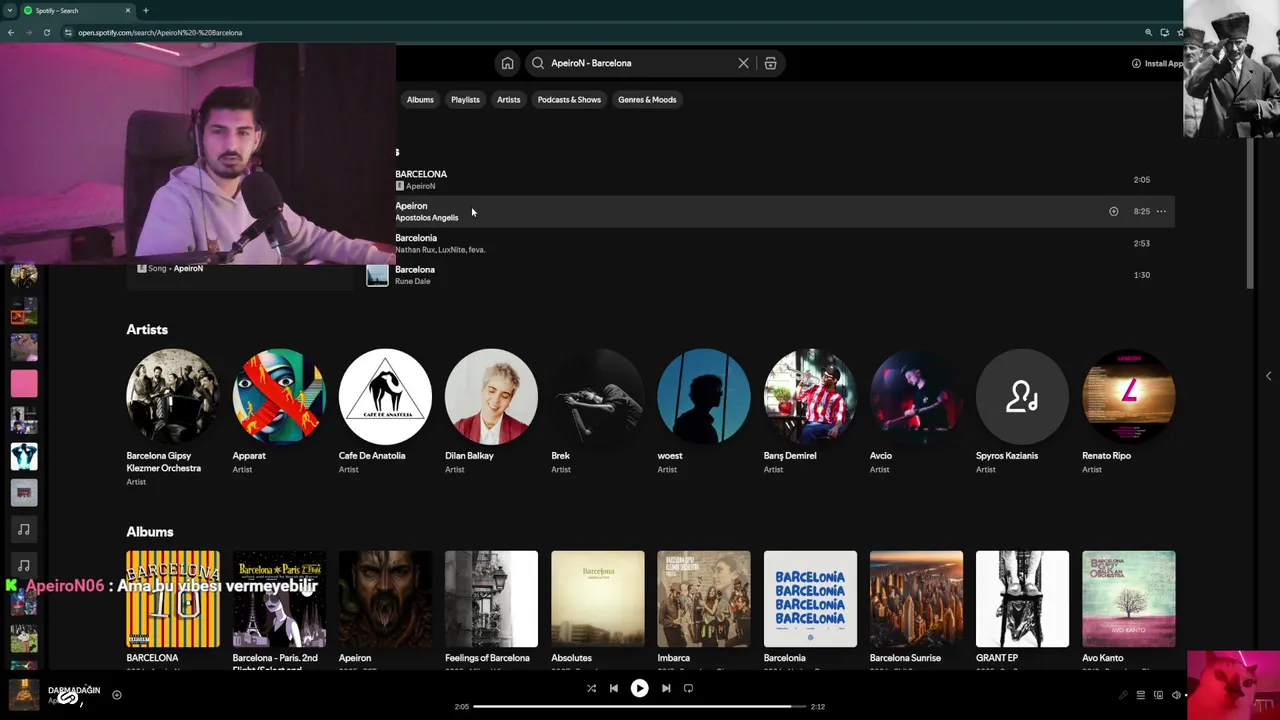Open Rune Dale Barcelona album cover thumbnail
The width and height of the screenshot is (1280, 720).
click(377, 275)
